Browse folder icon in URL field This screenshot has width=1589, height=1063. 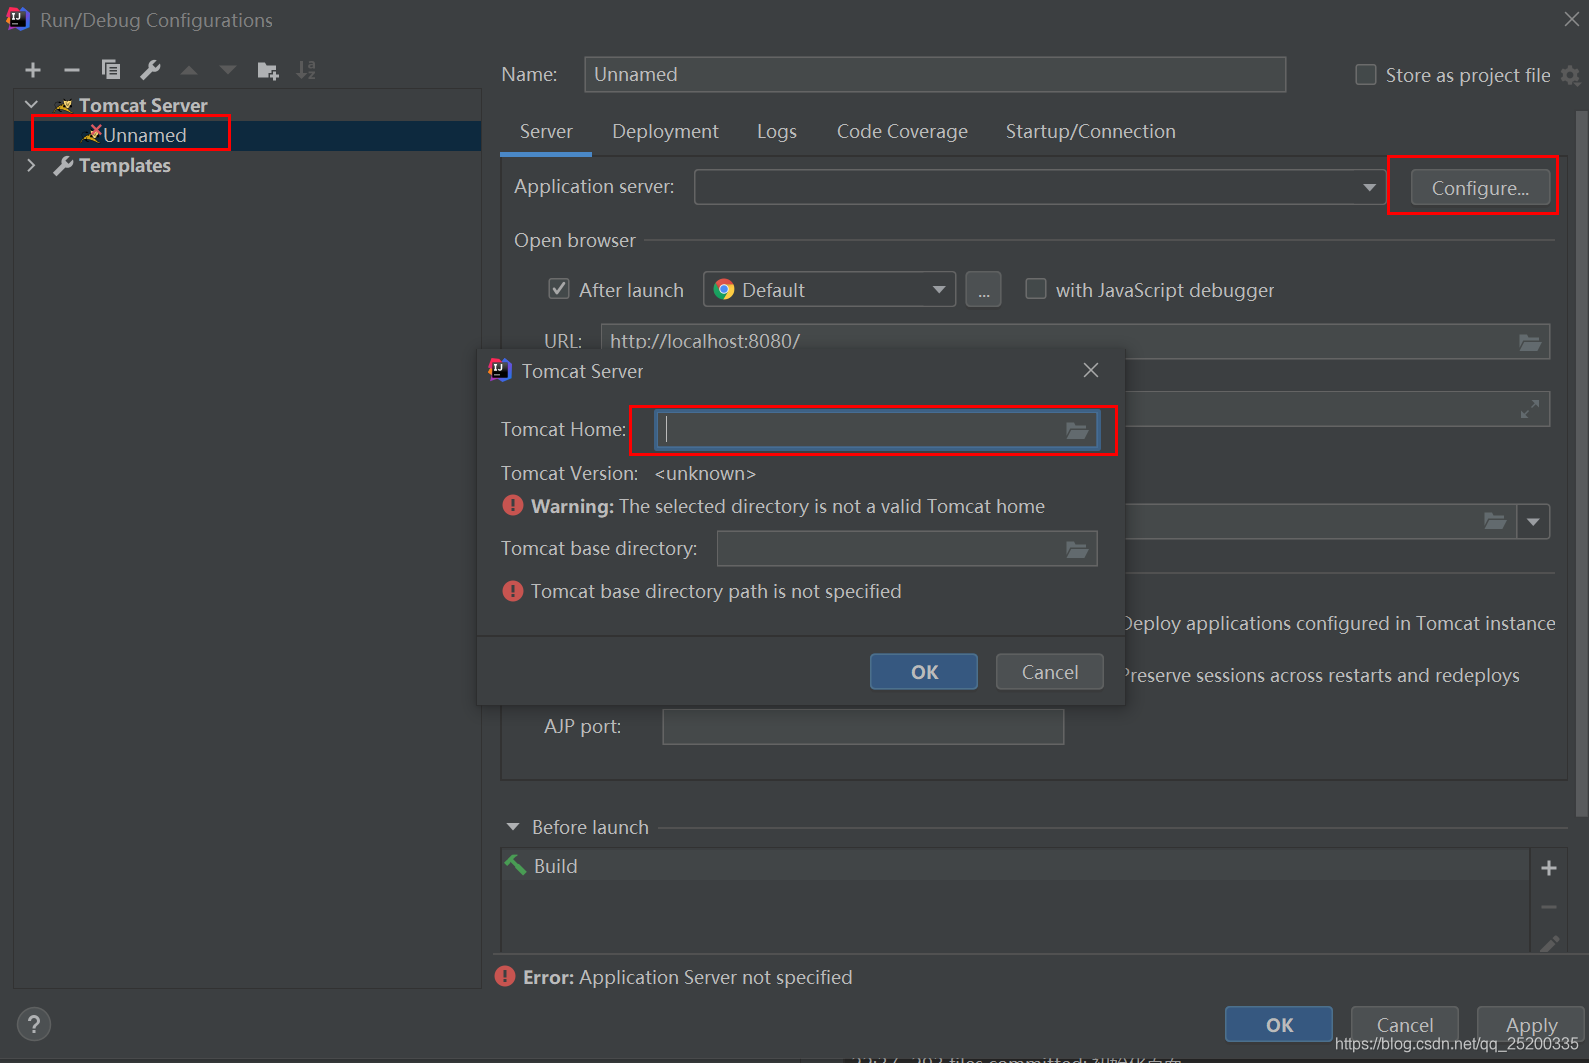(x=1530, y=342)
